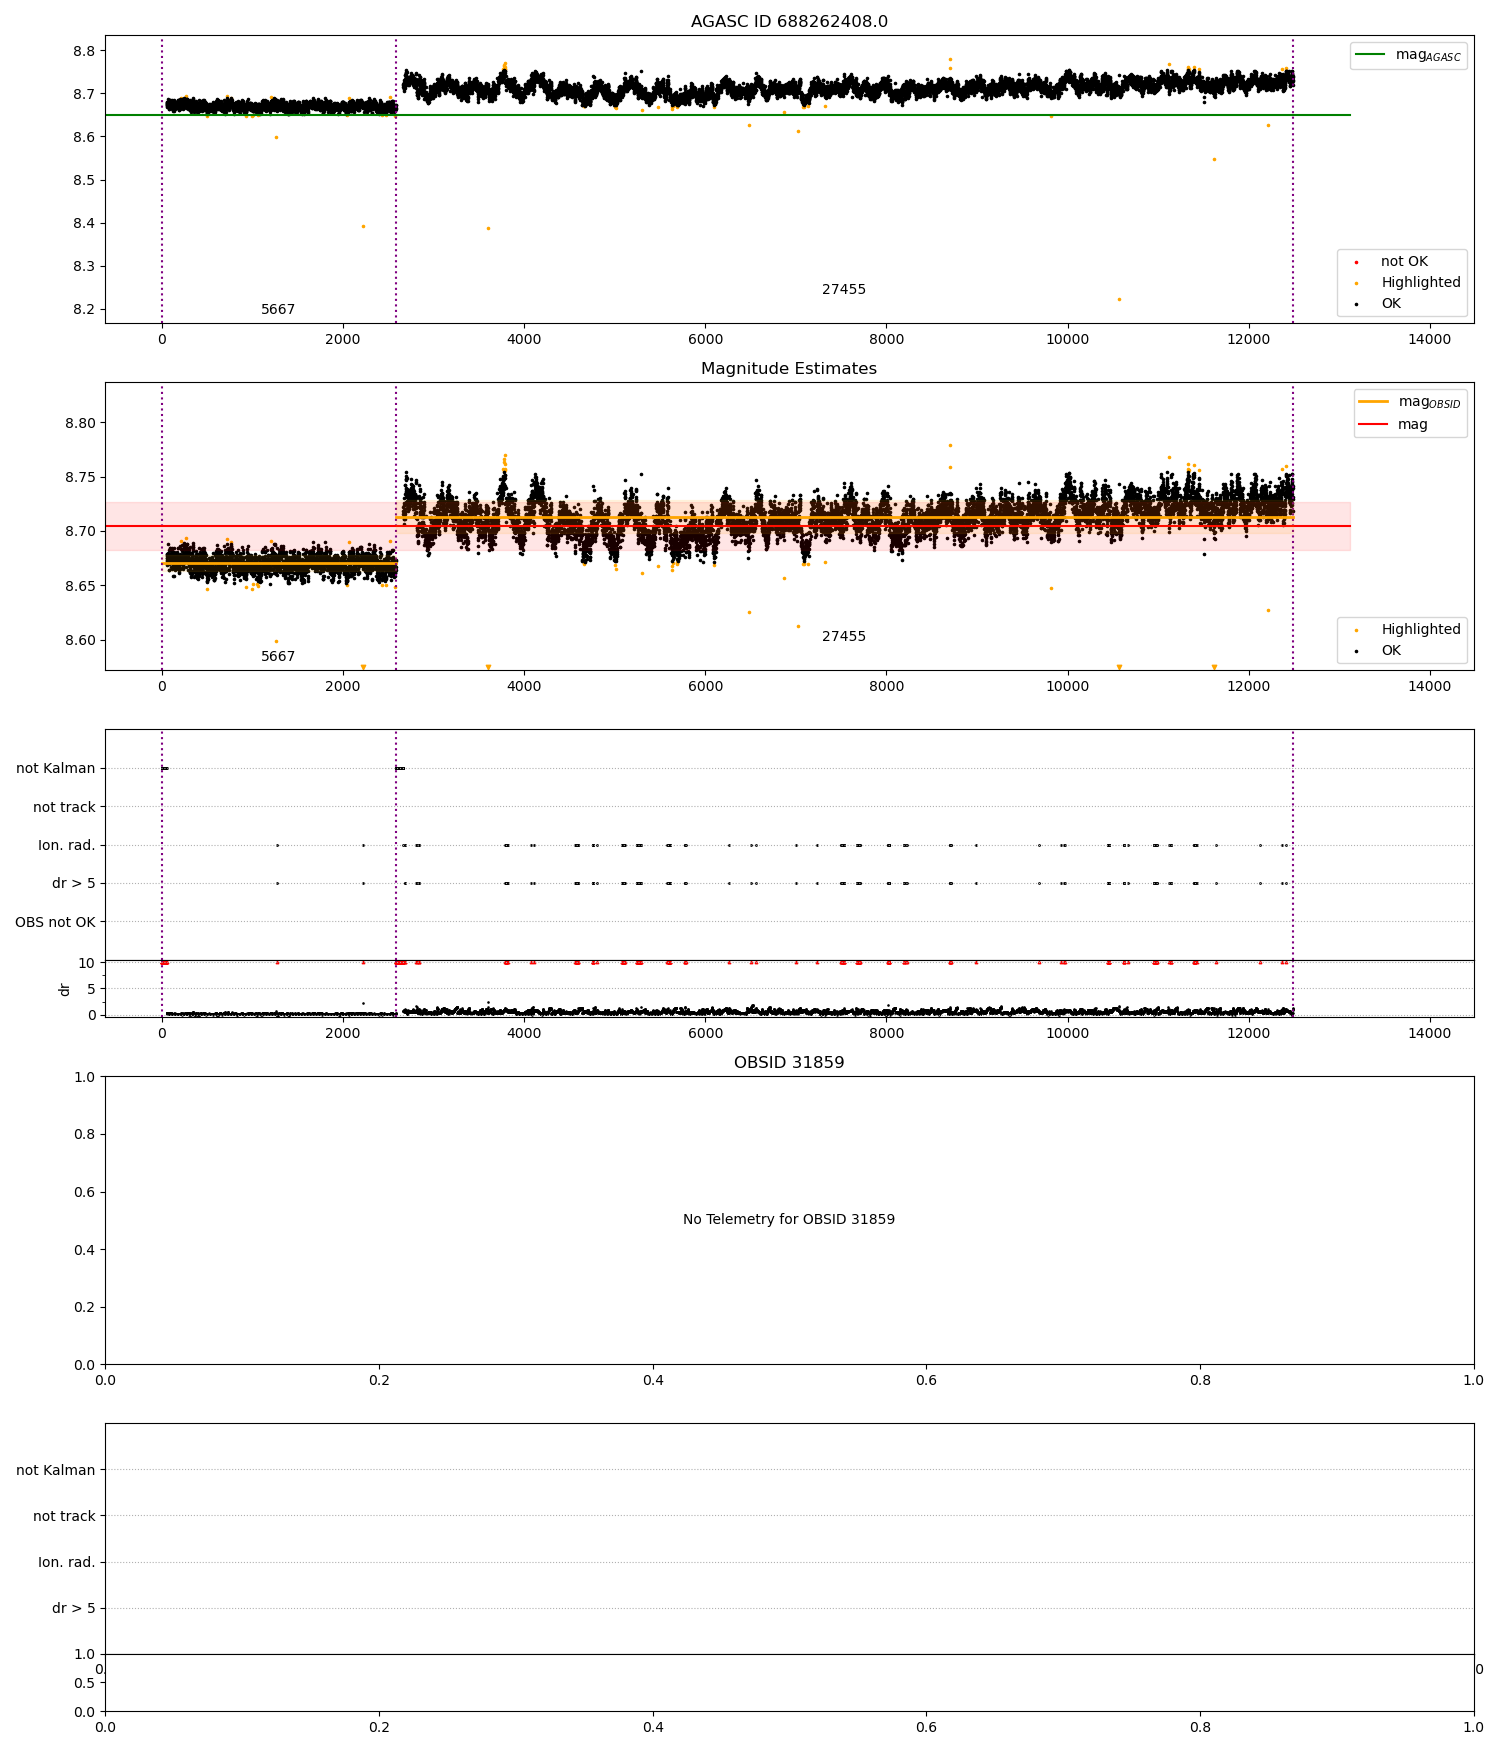This screenshot has width=1500, height=1750.
Task: Click the "0.4" x tick in OBSID 31859 plot
Action: (x=653, y=1380)
